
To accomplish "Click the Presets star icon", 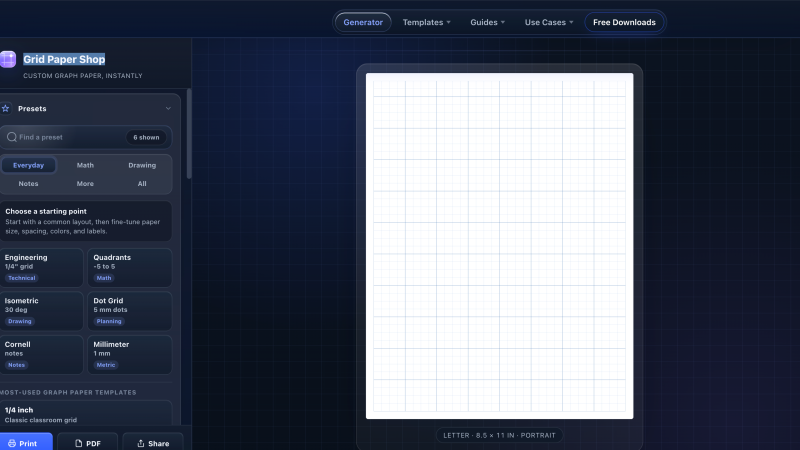I will click(x=6, y=109).
